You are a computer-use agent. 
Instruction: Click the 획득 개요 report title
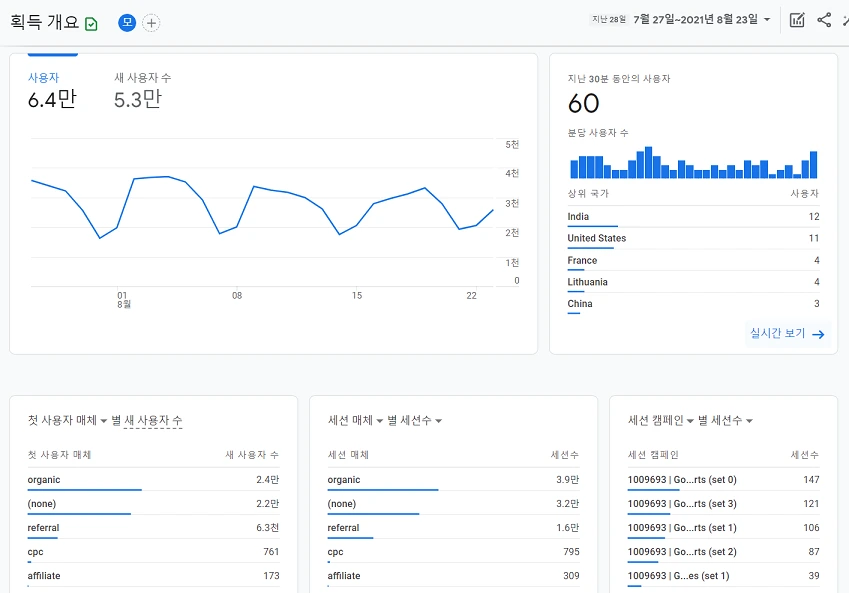(44, 22)
